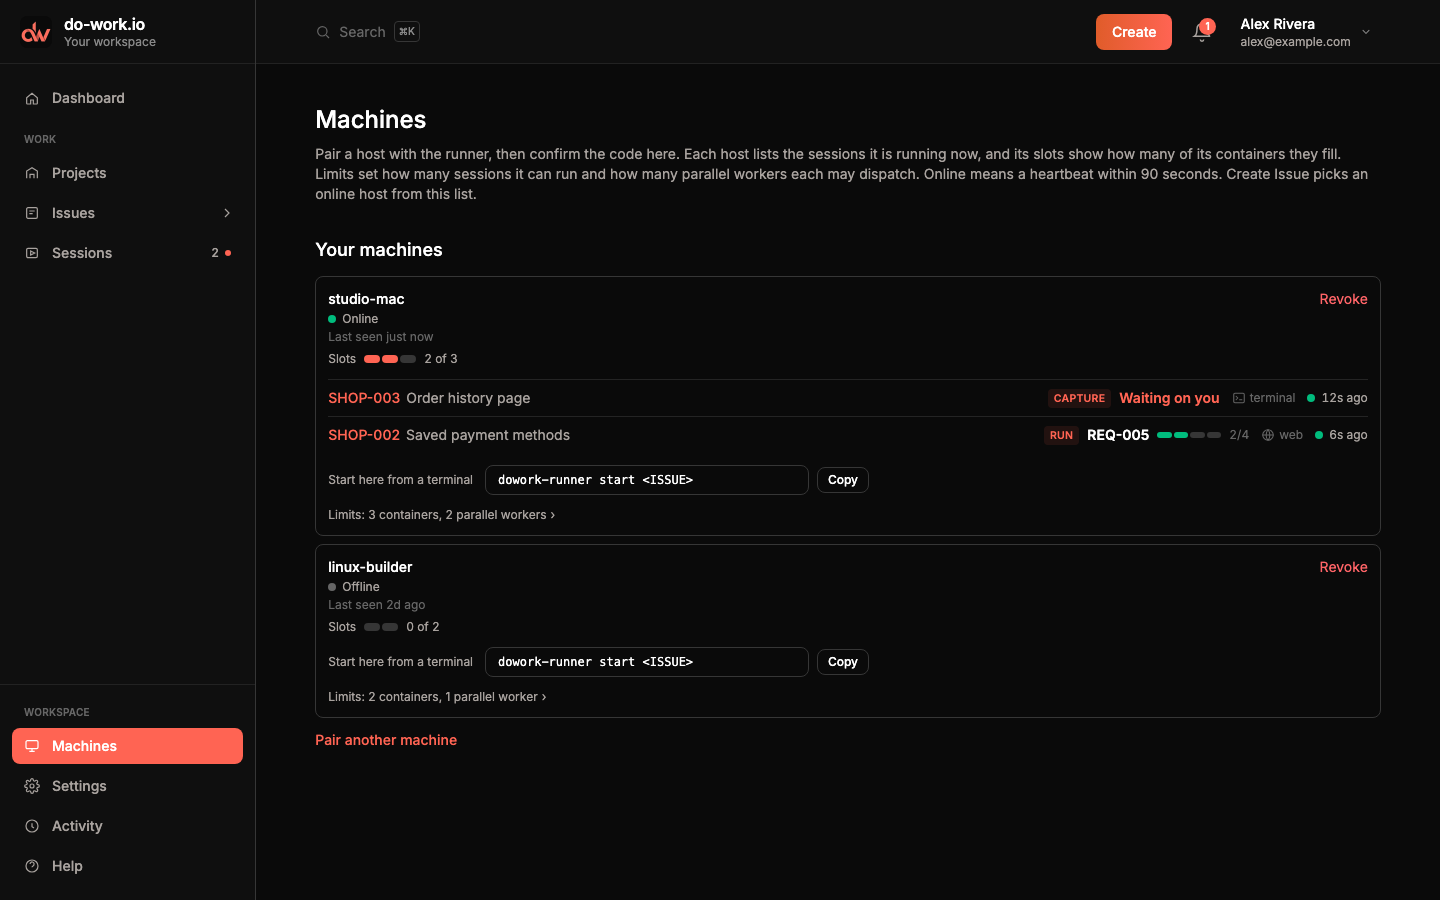
Task: Click the linux-builder slots indicator bar
Action: coord(381,627)
